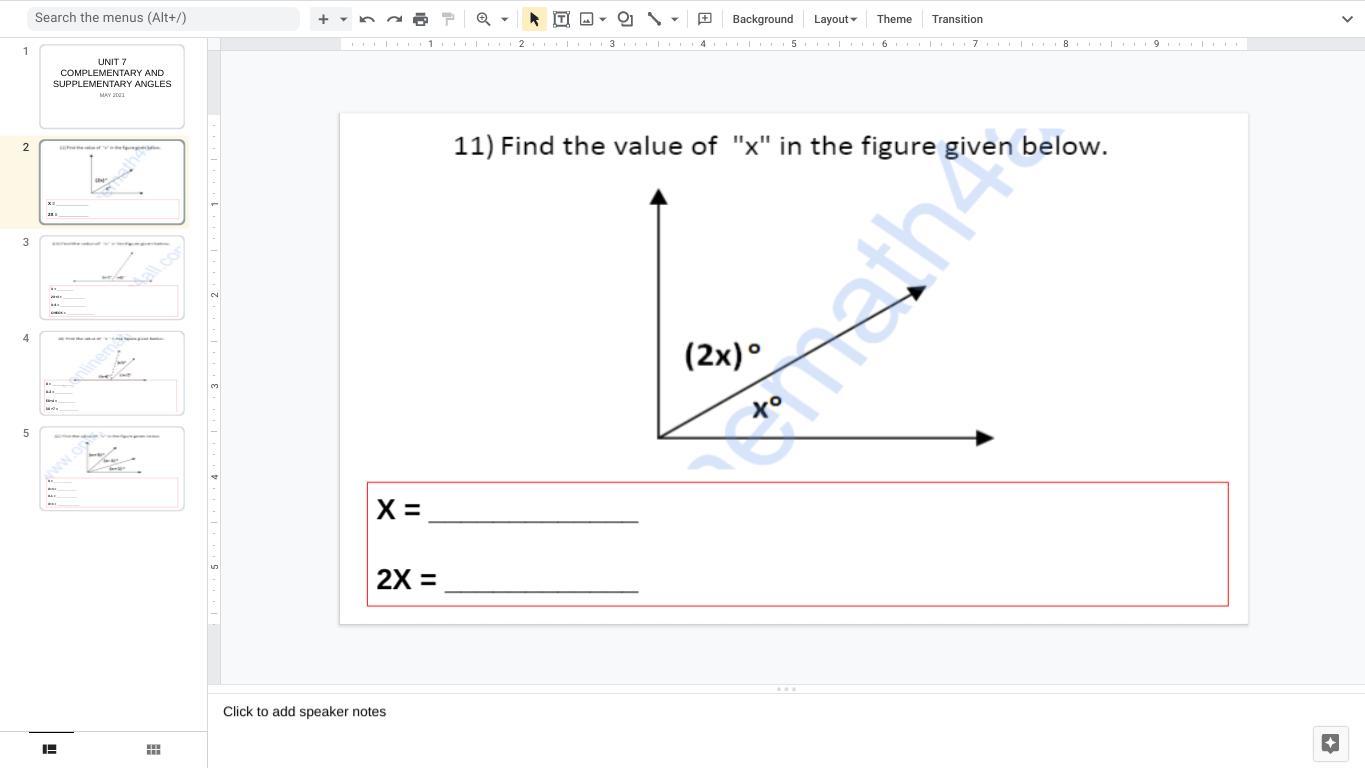The width and height of the screenshot is (1365, 768).
Task: Select the Line tool
Action: point(654,19)
